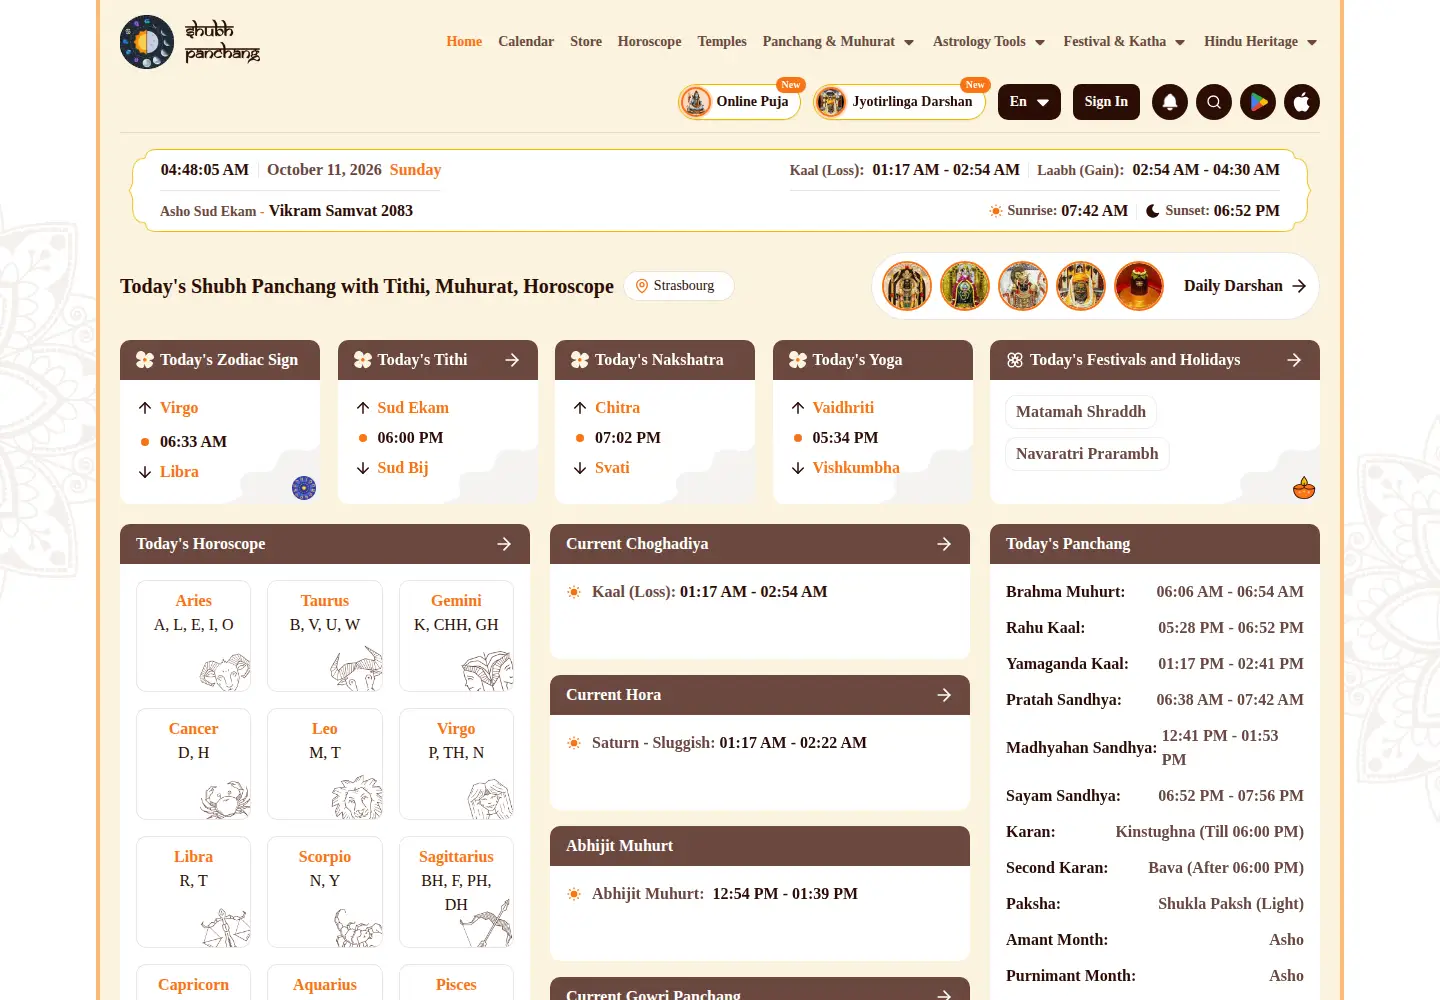Expand the Festival & Katha menu
The image size is (1440, 1000).
tap(1124, 42)
